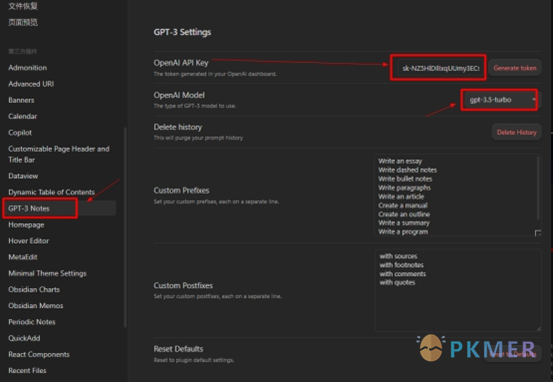The width and height of the screenshot is (553, 382).
Task: Click the OpenAI API Key input field
Action: [x=440, y=68]
